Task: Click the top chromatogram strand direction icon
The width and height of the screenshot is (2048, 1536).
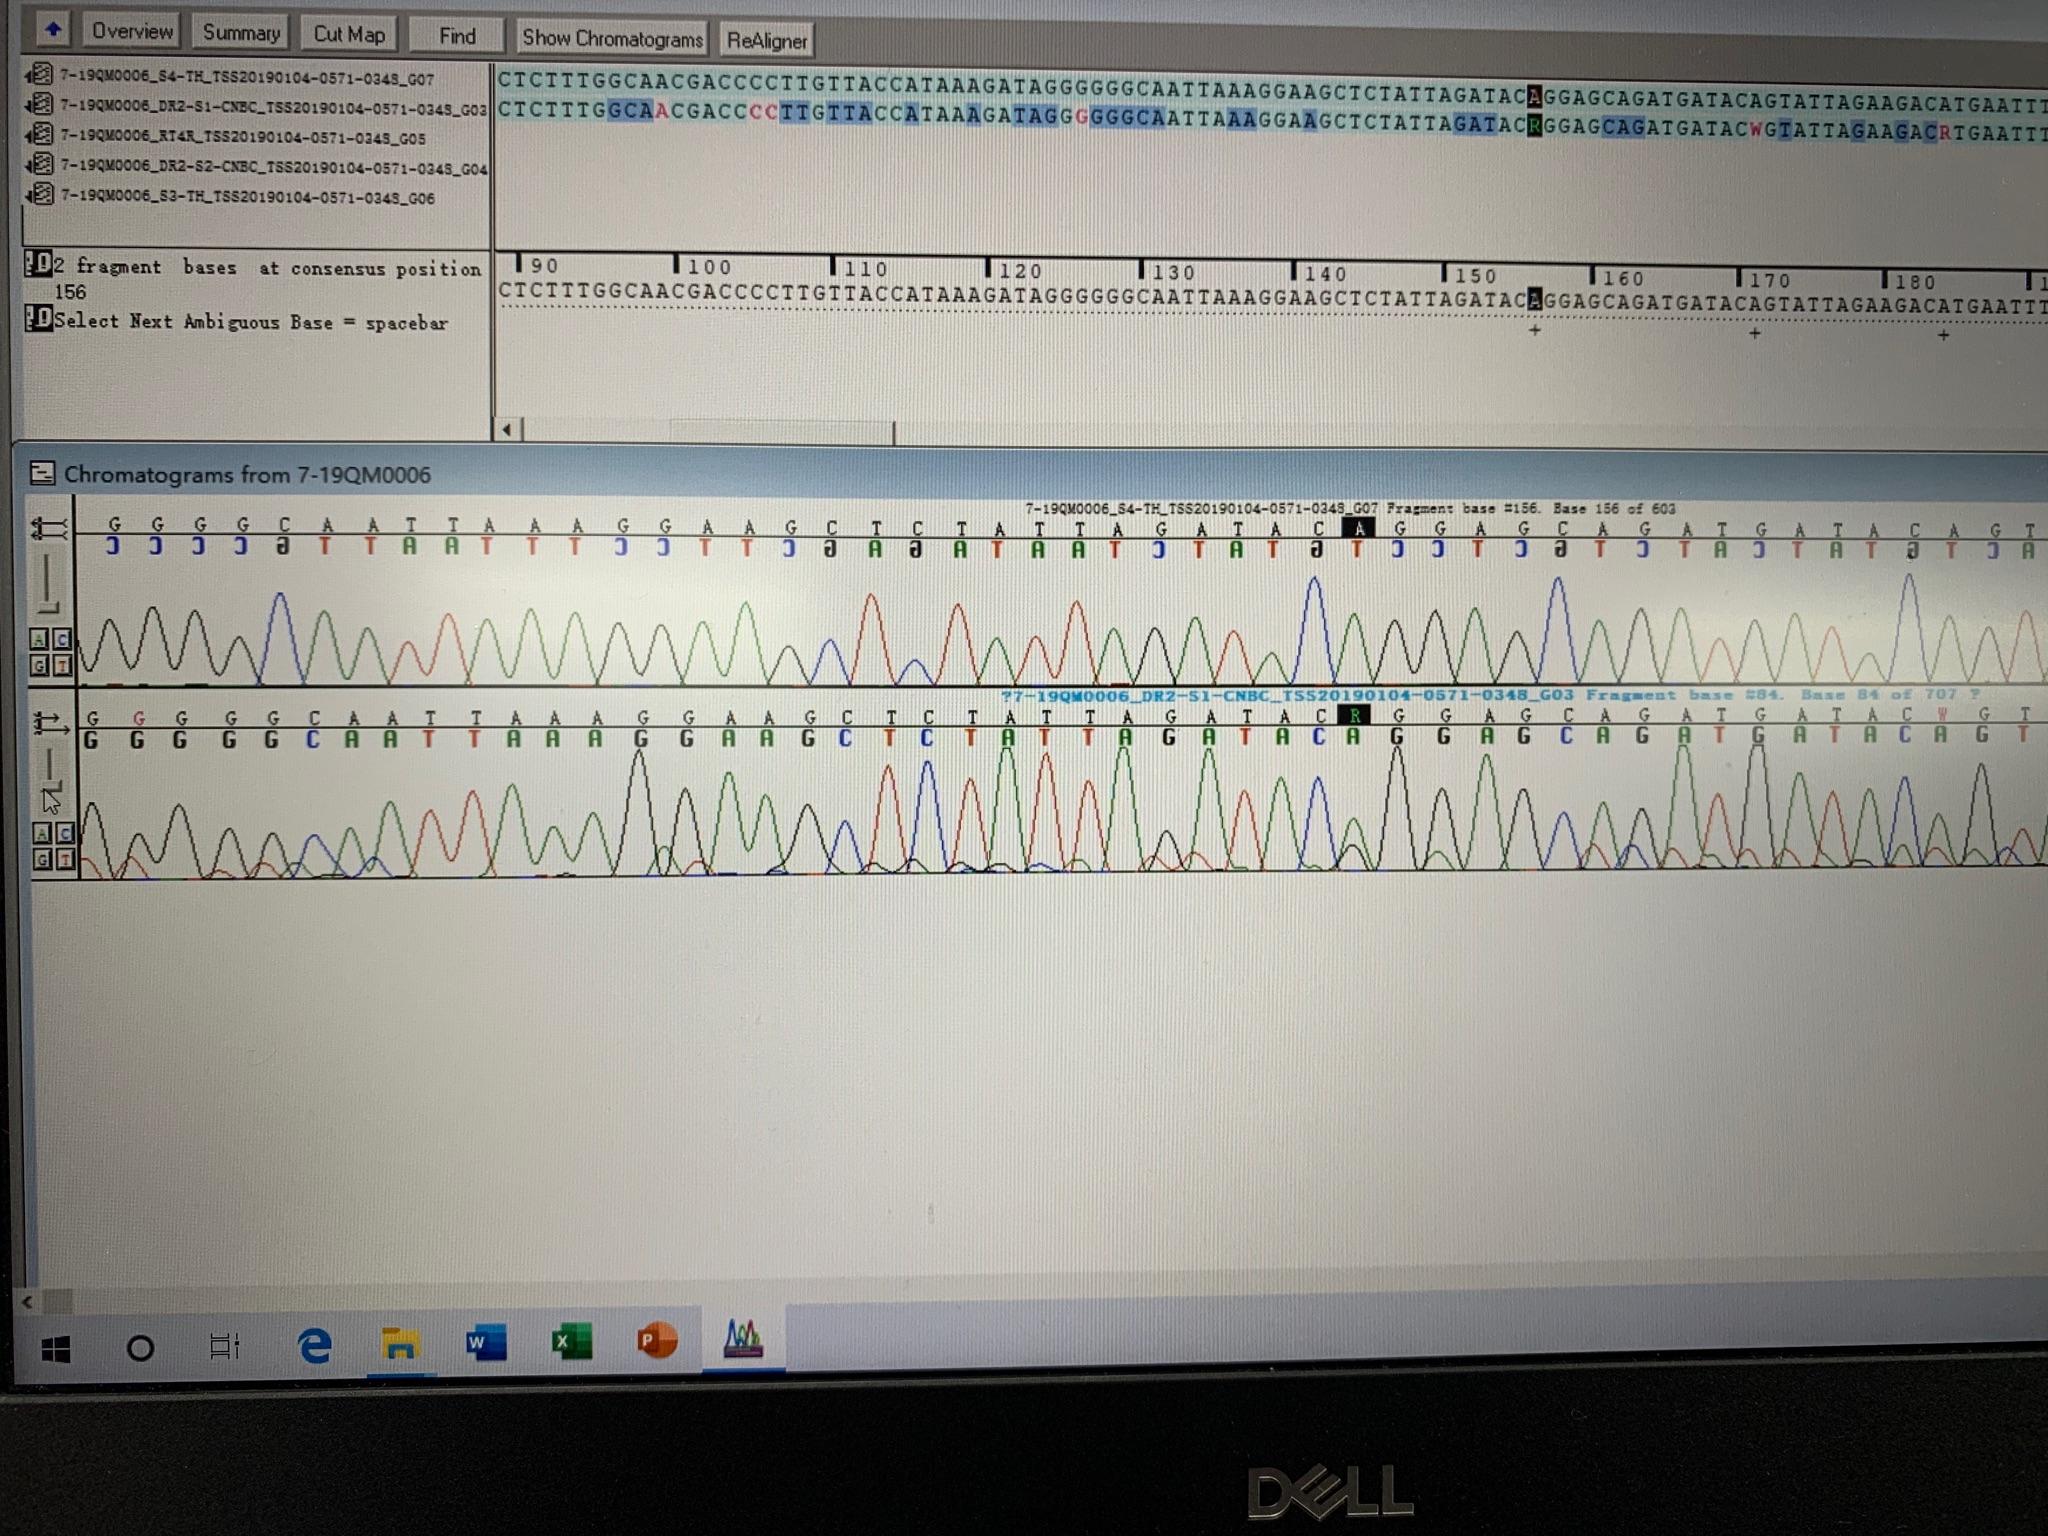Action: (50, 527)
